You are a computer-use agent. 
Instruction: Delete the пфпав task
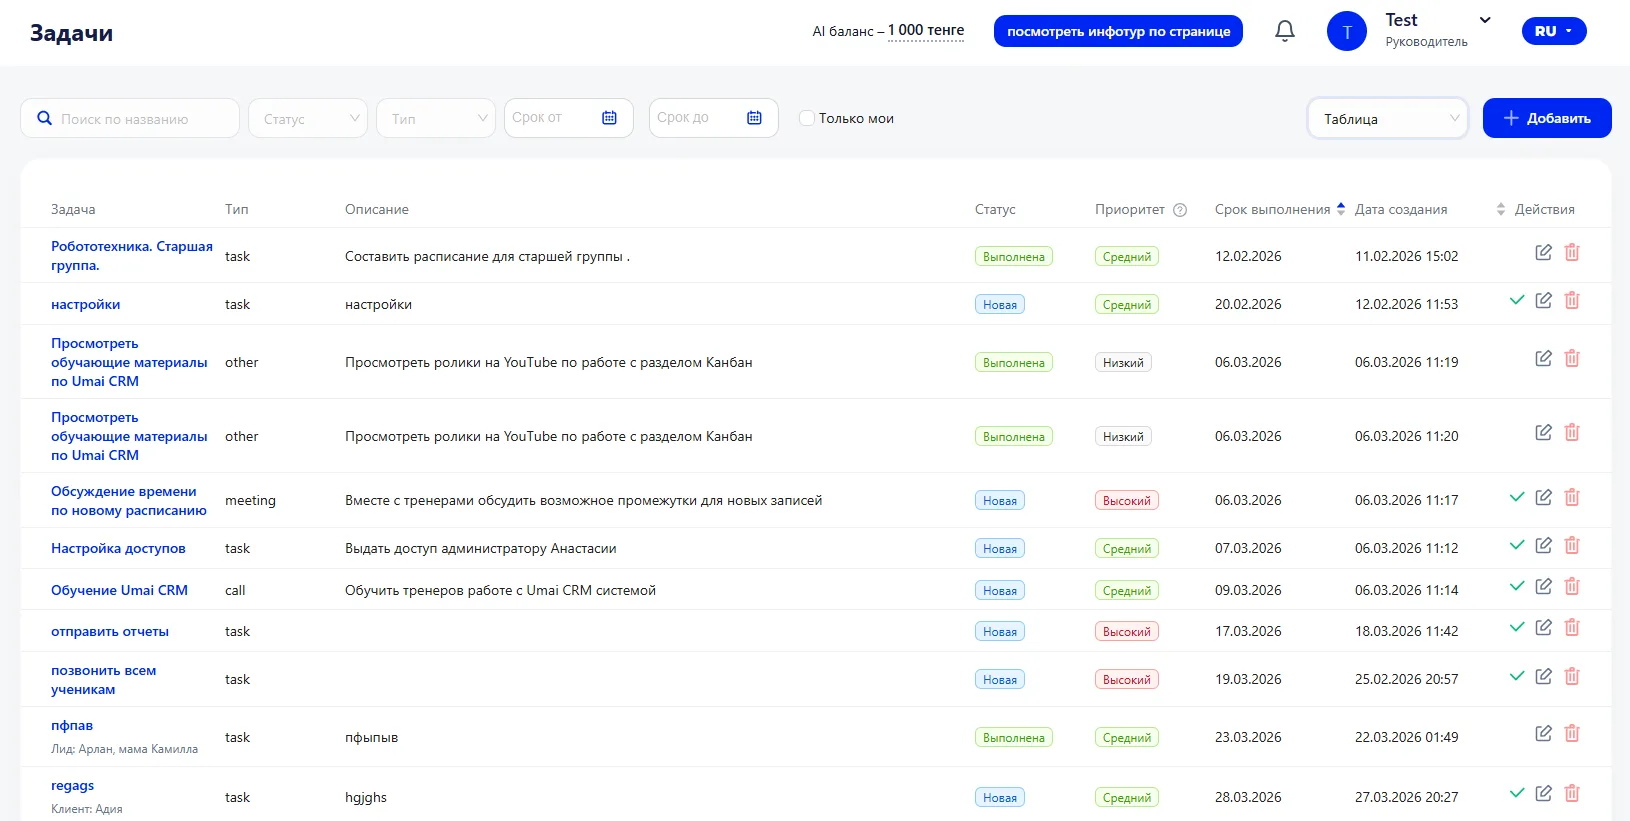point(1572,733)
